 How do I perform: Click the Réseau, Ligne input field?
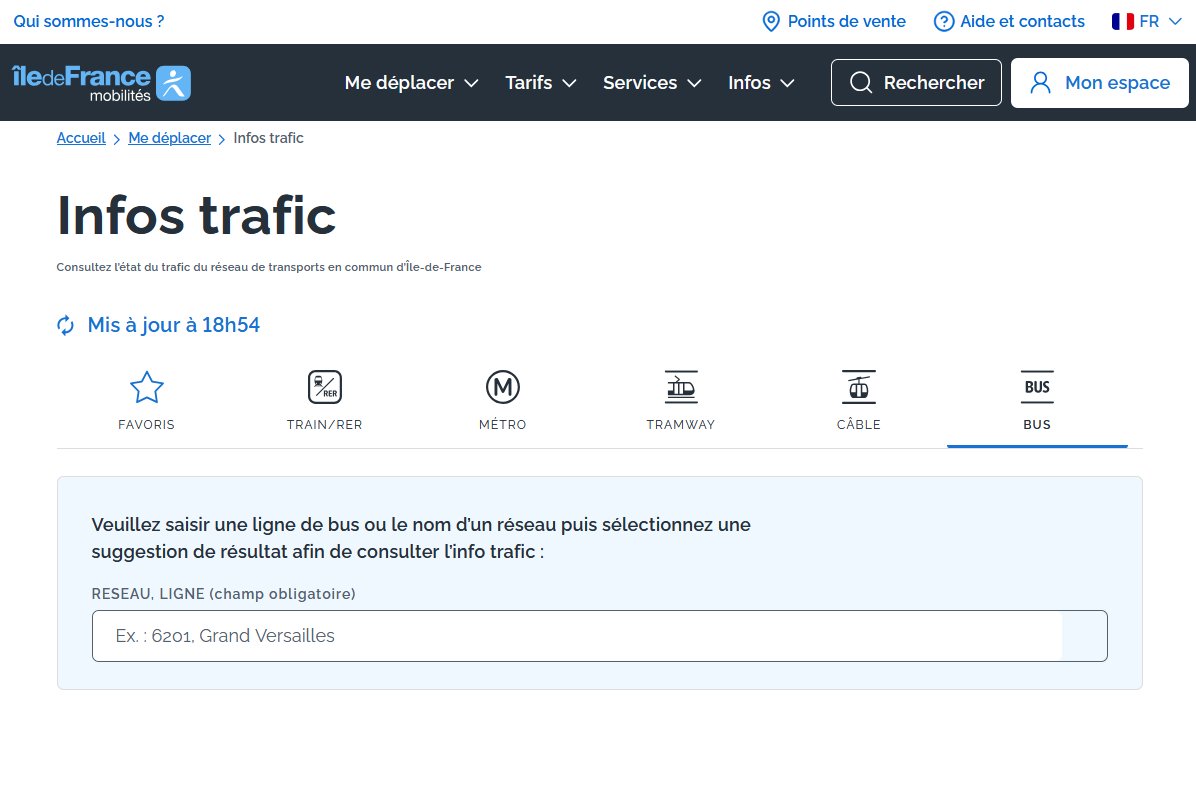(x=600, y=636)
